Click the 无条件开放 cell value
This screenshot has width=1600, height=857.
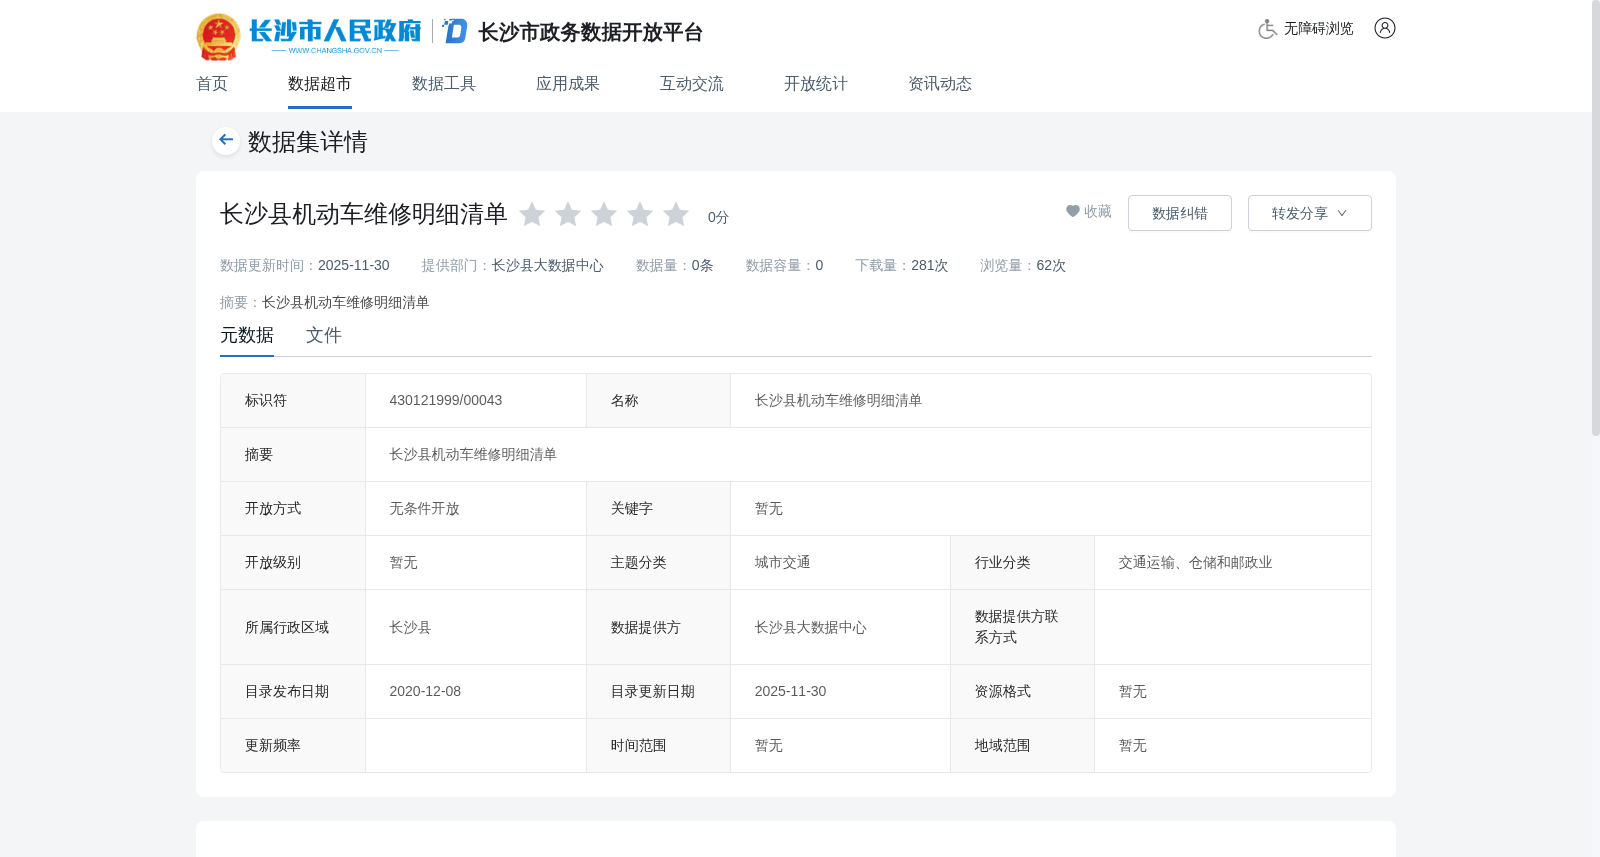click(425, 508)
